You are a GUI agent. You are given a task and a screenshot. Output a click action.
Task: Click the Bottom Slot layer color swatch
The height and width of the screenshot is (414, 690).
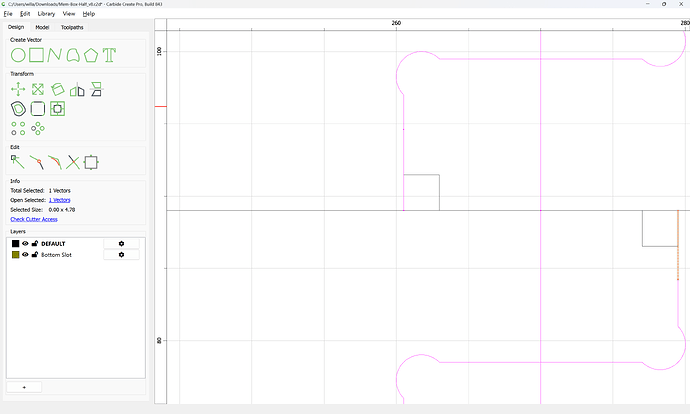[15, 255]
